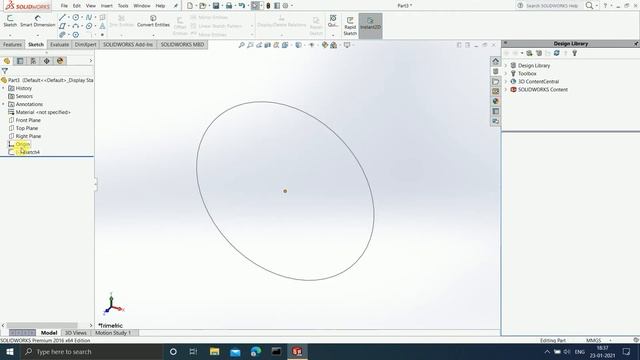Screen dimensions: 640x360
Task: Open File Explorer from Windows taskbar
Action: [x=214, y=351]
